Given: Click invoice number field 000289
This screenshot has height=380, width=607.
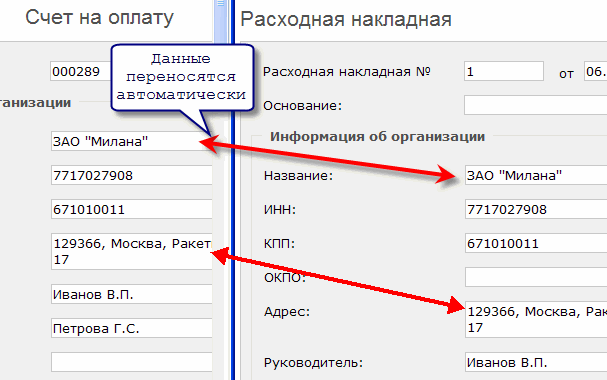Looking at the screenshot, I should [81, 71].
